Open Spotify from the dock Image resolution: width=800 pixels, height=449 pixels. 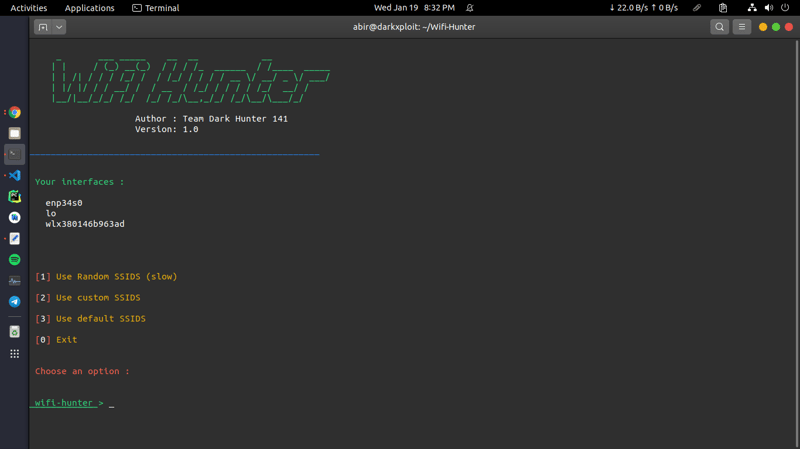(x=15, y=260)
